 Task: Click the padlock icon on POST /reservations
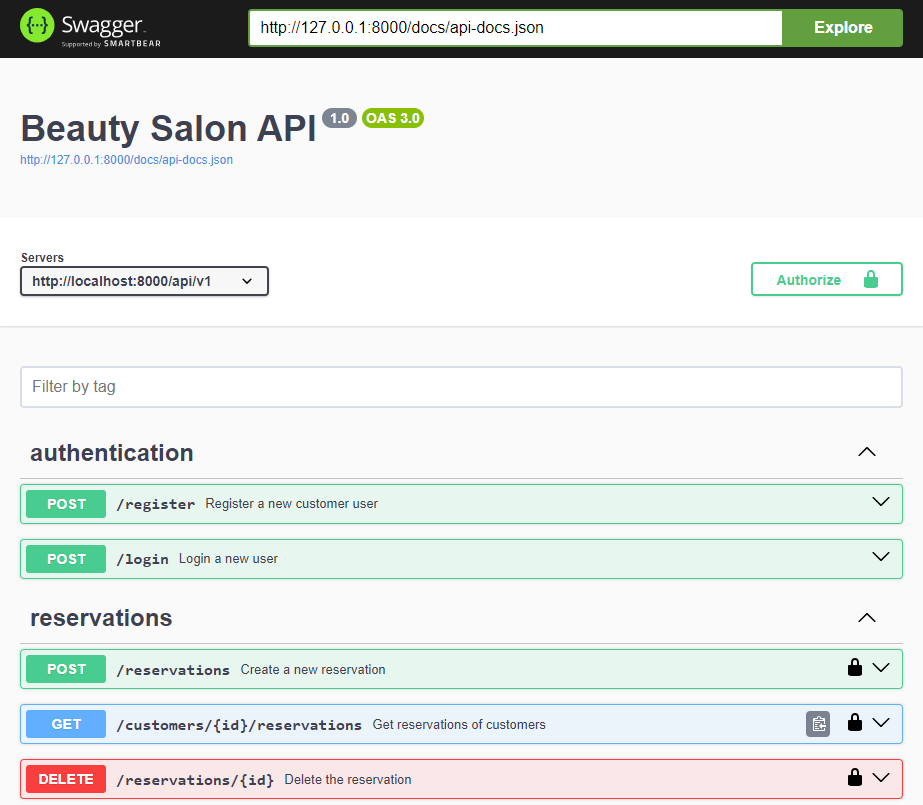(855, 667)
